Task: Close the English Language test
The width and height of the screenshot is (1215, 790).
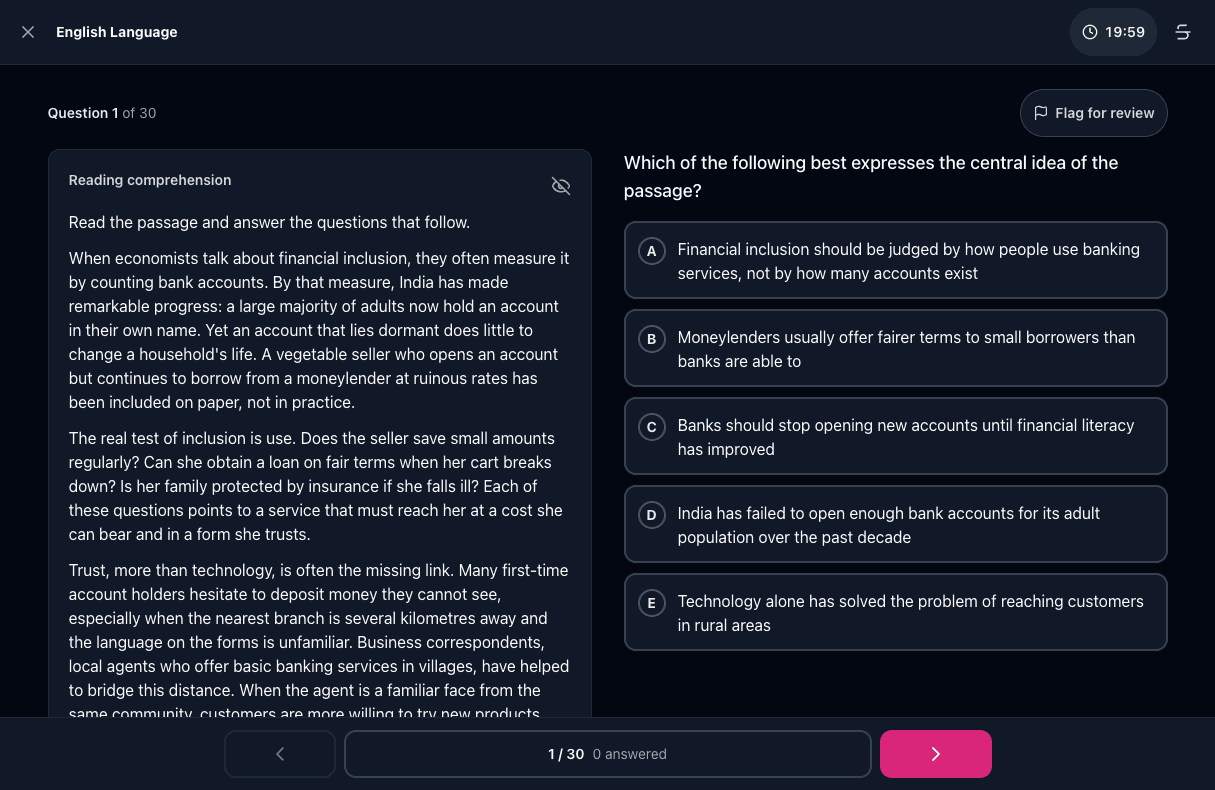Action: (28, 32)
